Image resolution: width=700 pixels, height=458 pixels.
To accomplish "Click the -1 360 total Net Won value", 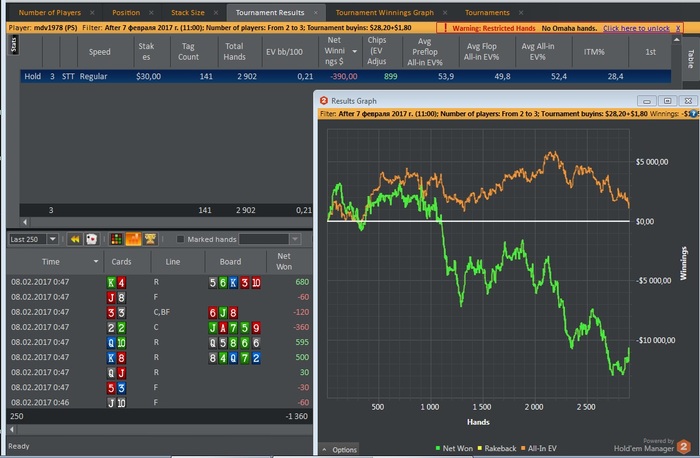I will [297, 416].
